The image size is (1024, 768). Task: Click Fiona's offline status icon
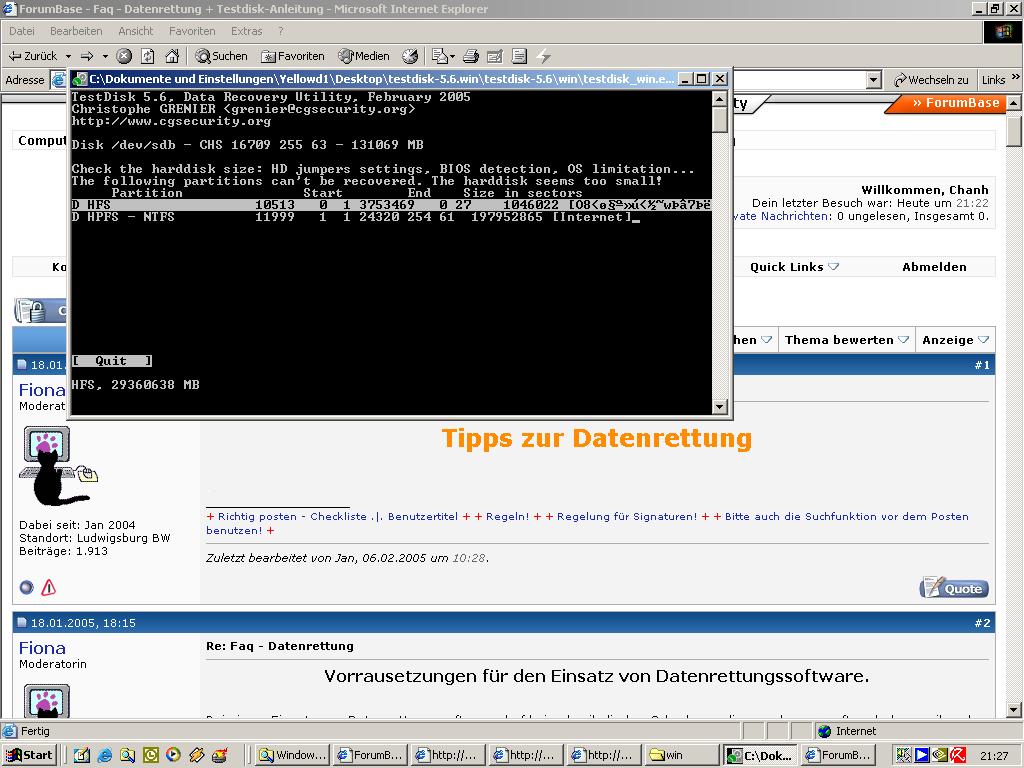point(26,588)
